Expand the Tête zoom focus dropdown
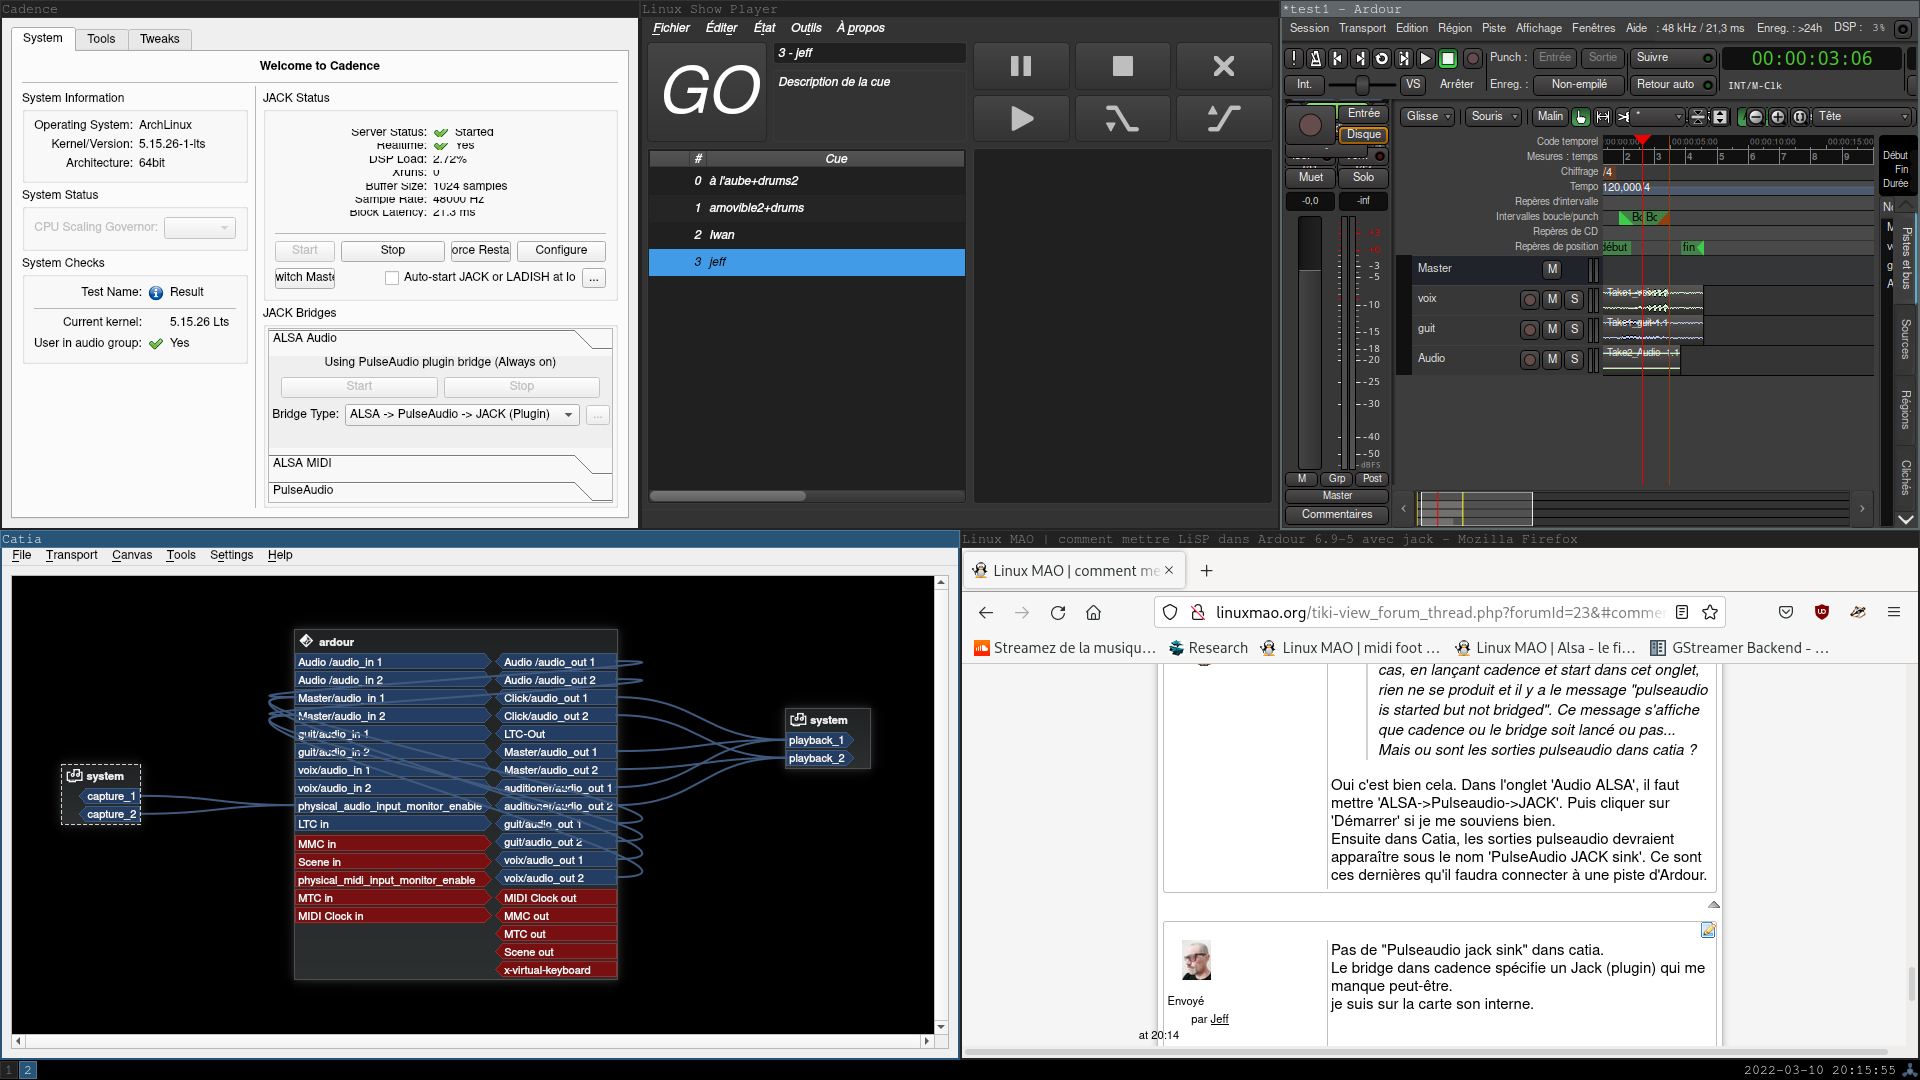 click(1862, 117)
